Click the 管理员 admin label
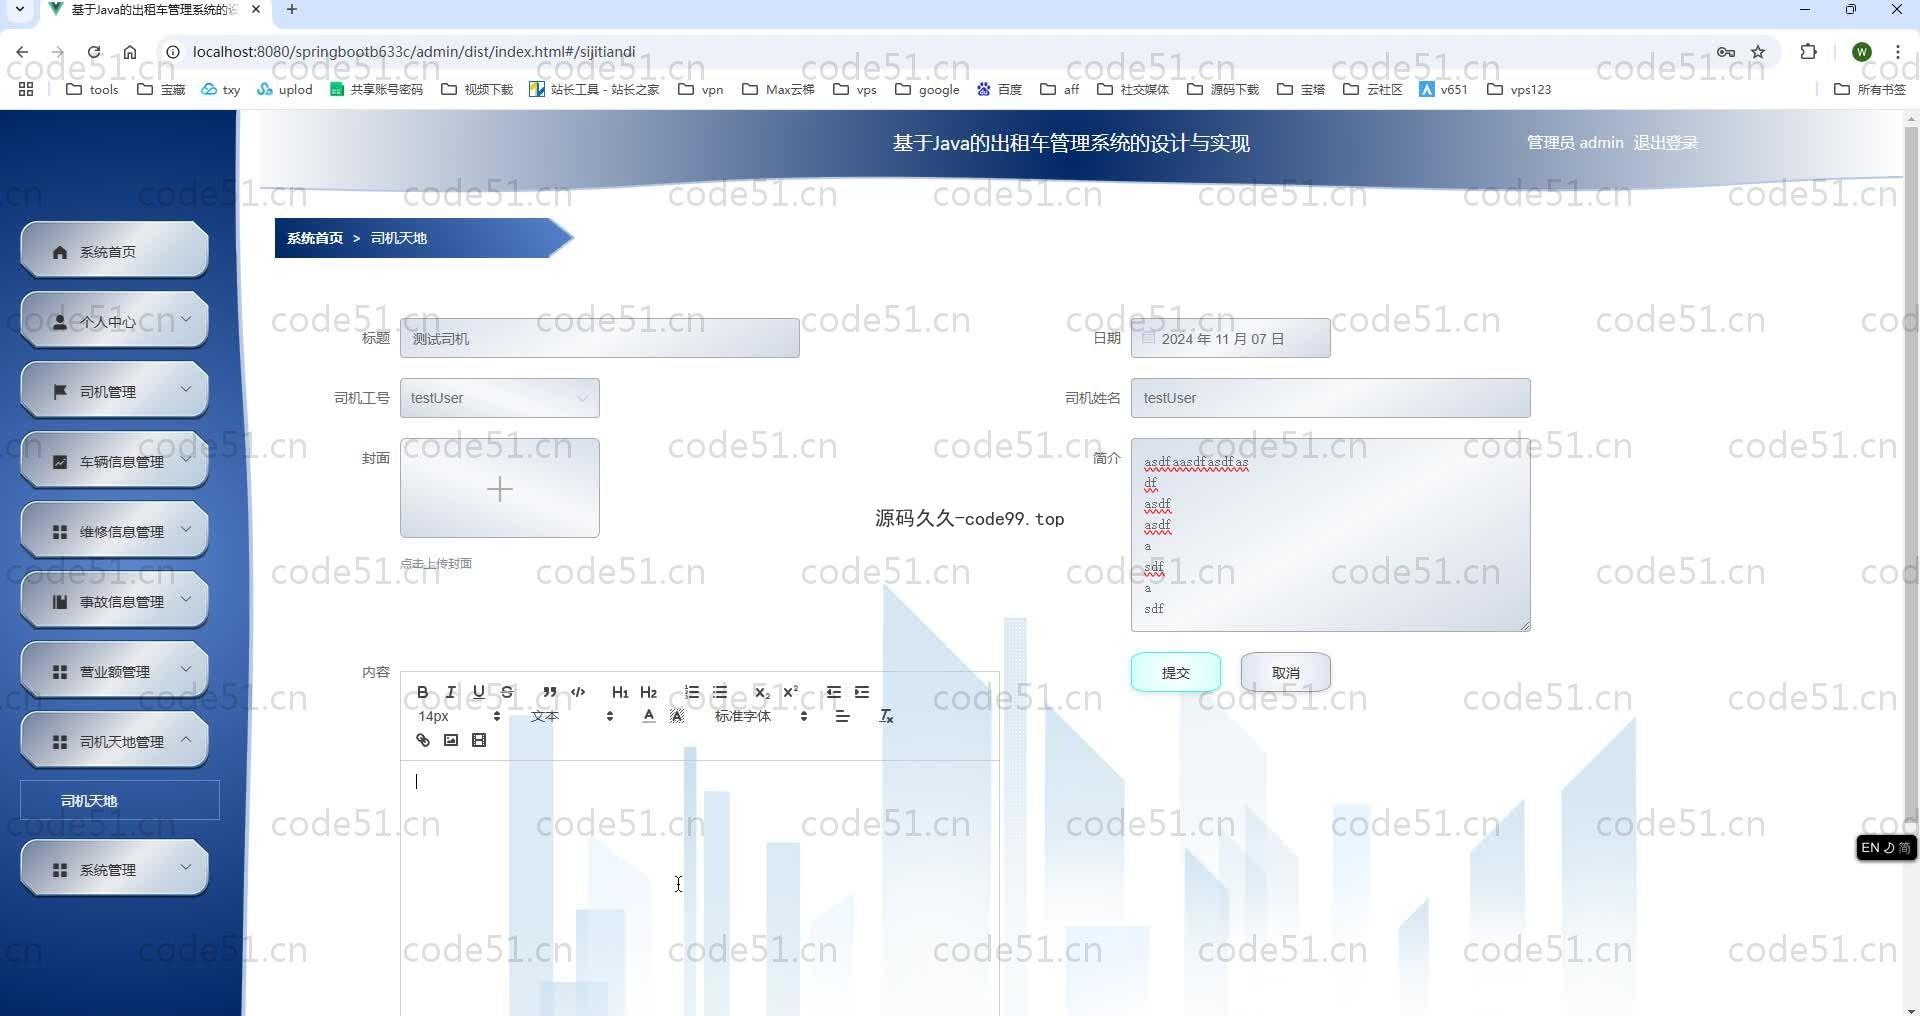Screen dimensions: 1920x1016 1574,143
